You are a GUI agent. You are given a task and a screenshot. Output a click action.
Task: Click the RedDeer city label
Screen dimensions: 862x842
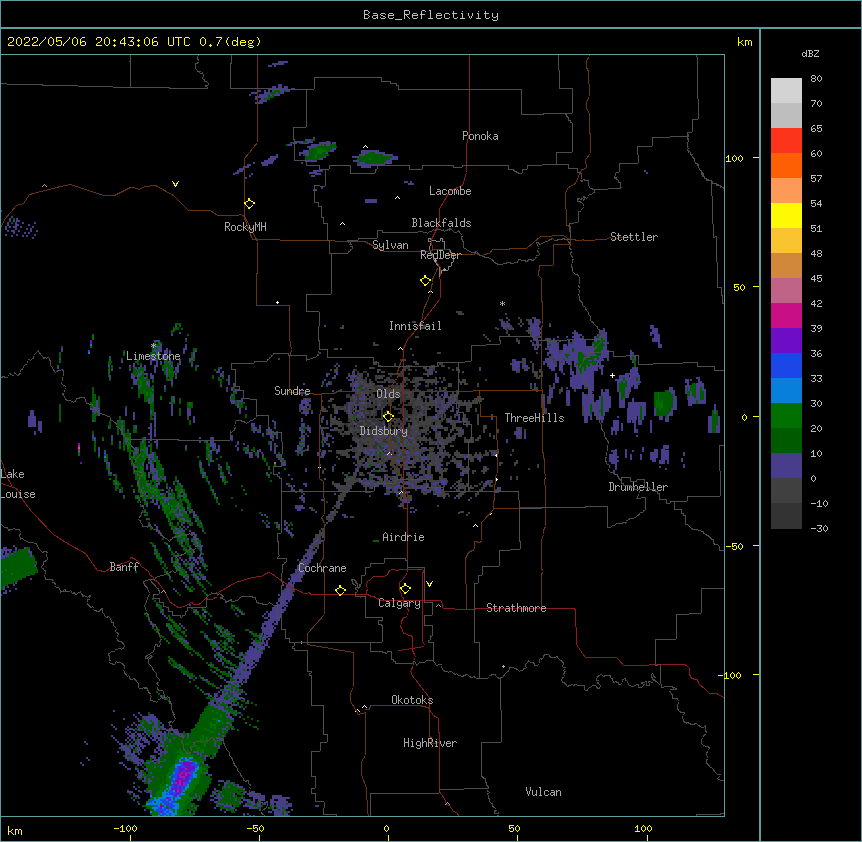click(x=440, y=255)
